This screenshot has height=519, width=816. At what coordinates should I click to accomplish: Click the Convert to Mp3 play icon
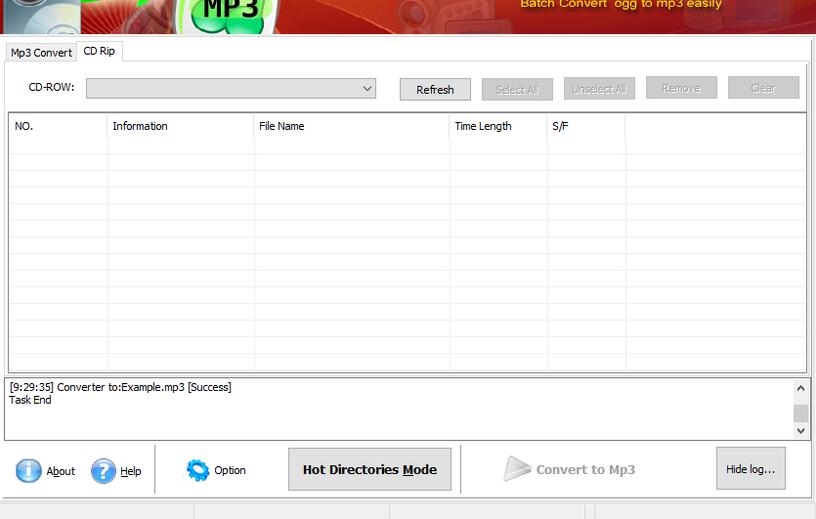point(516,469)
